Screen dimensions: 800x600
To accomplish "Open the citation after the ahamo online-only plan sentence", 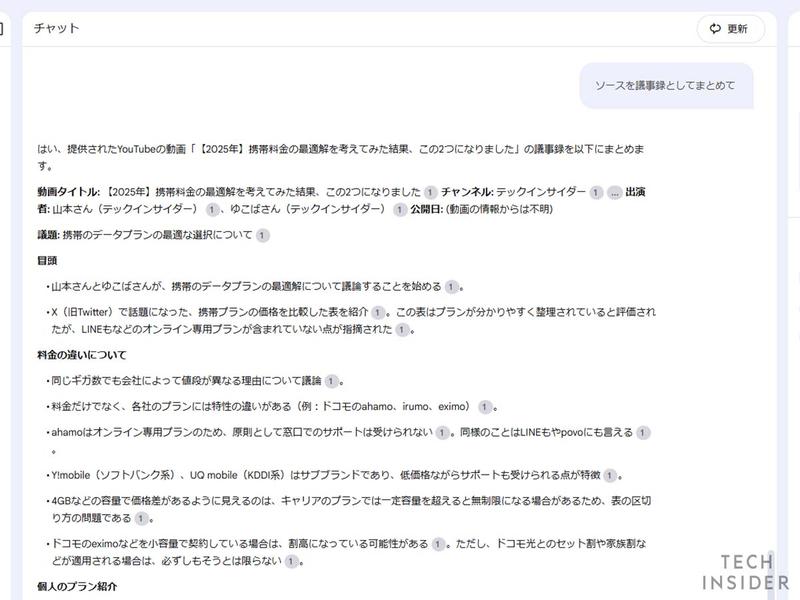I will pyautogui.click(x=440, y=430).
